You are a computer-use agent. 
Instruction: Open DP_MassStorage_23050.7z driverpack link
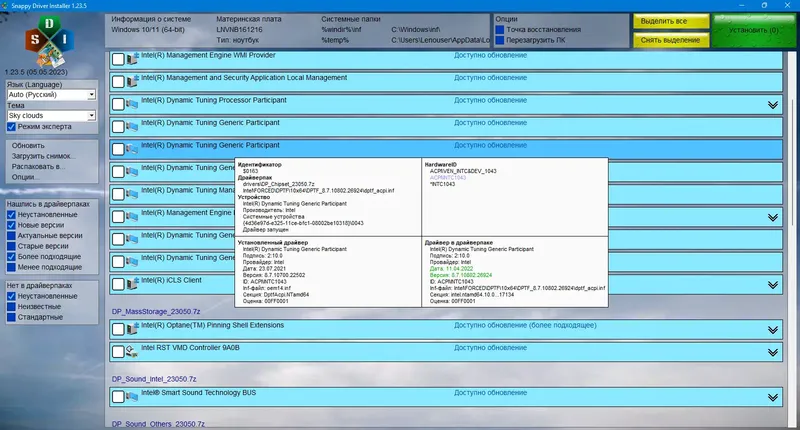tap(156, 311)
